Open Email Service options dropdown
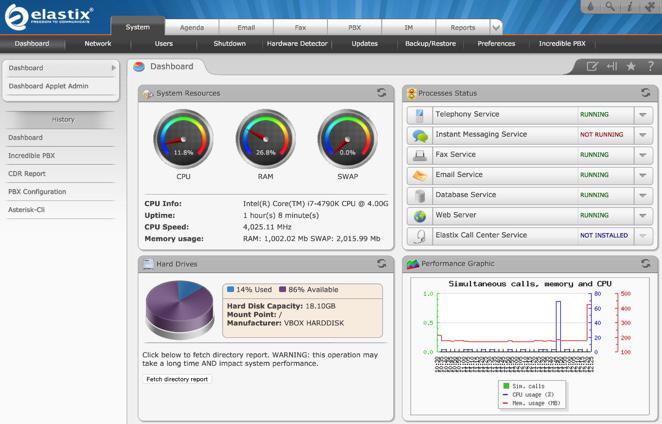Screen dimensions: 662x424 click(x=643, y=175)
